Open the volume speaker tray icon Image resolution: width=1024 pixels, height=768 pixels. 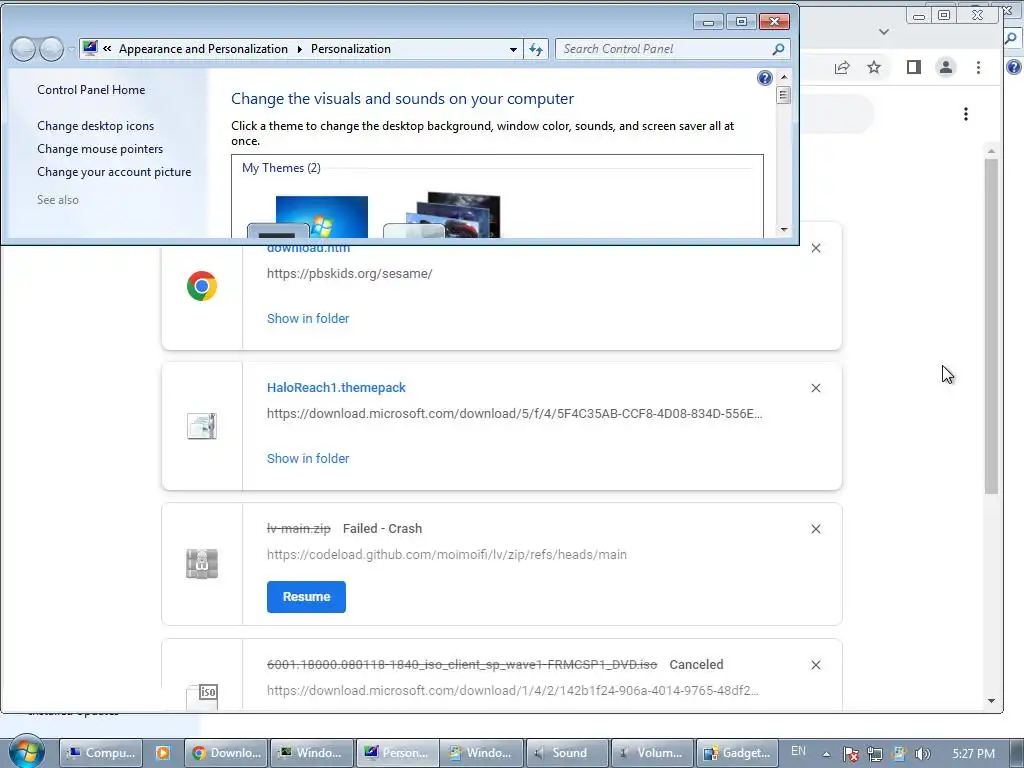(922, 754)
